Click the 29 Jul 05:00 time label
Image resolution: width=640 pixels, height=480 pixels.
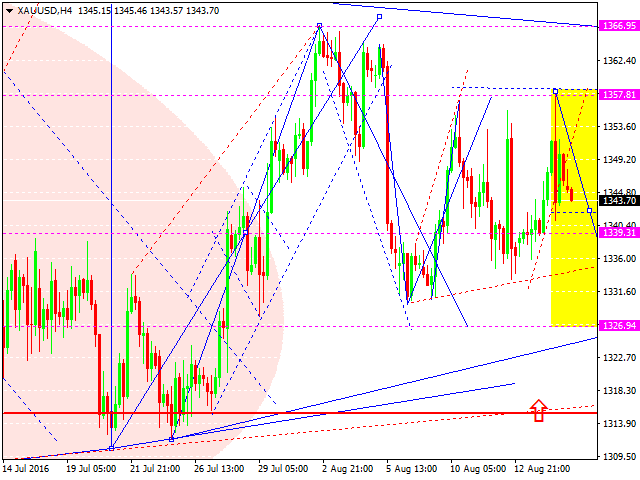(x=283, y=469)
